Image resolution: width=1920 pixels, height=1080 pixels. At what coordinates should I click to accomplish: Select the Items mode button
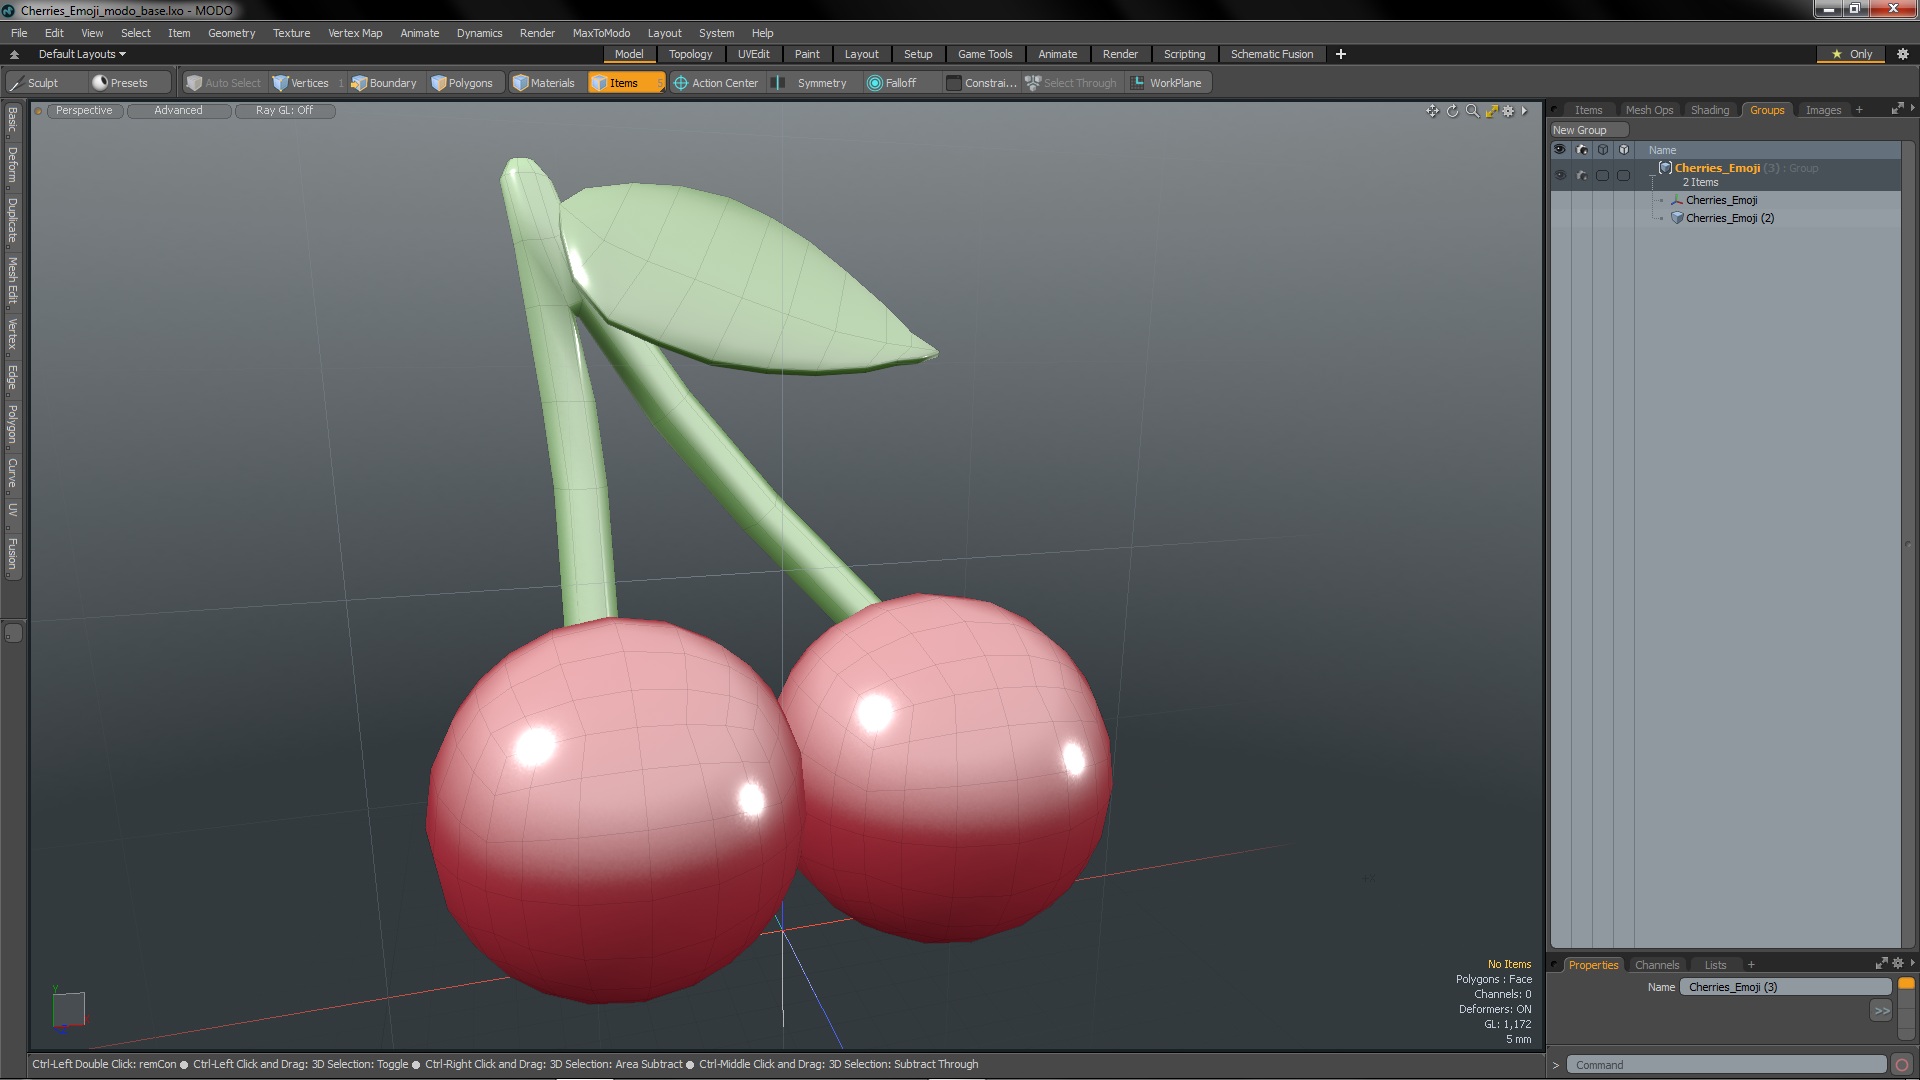coord(626,83)
